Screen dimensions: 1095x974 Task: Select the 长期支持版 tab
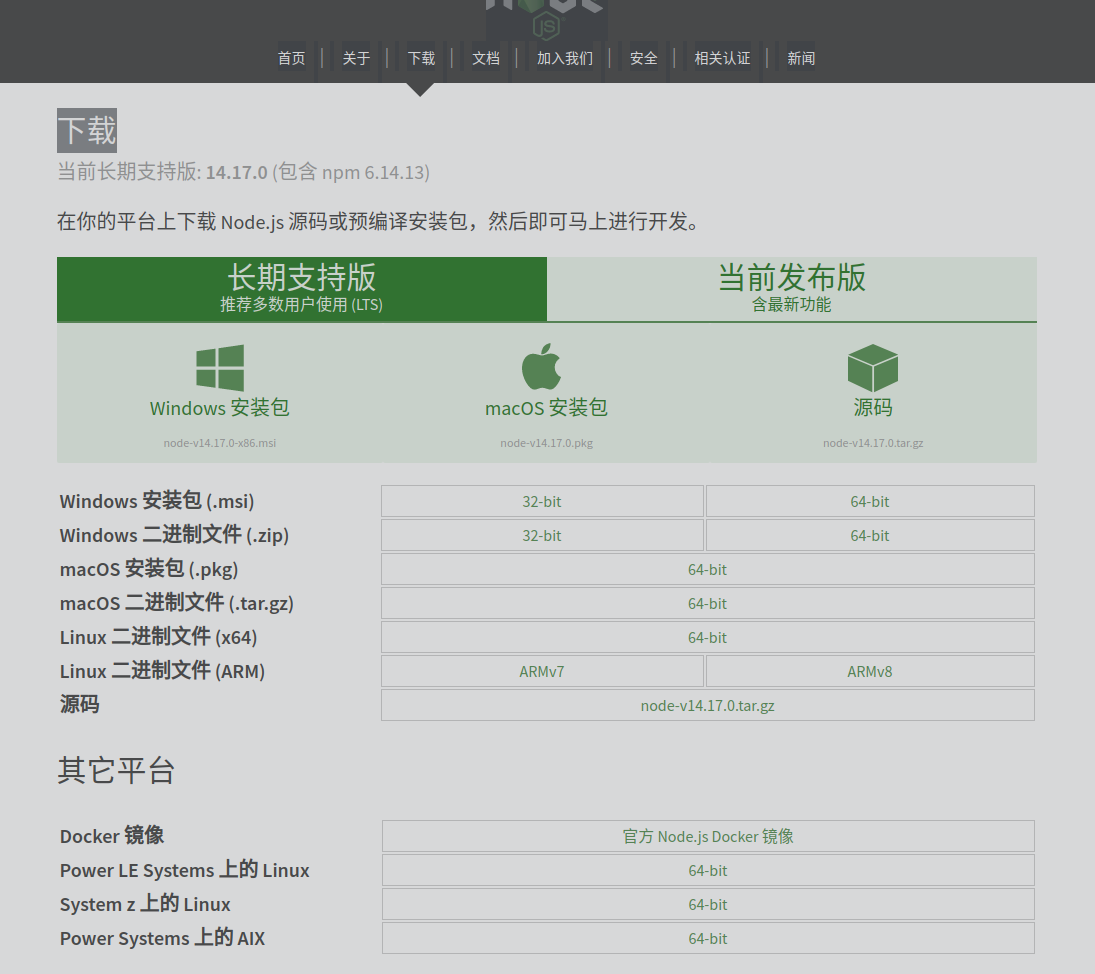point(301,288)
